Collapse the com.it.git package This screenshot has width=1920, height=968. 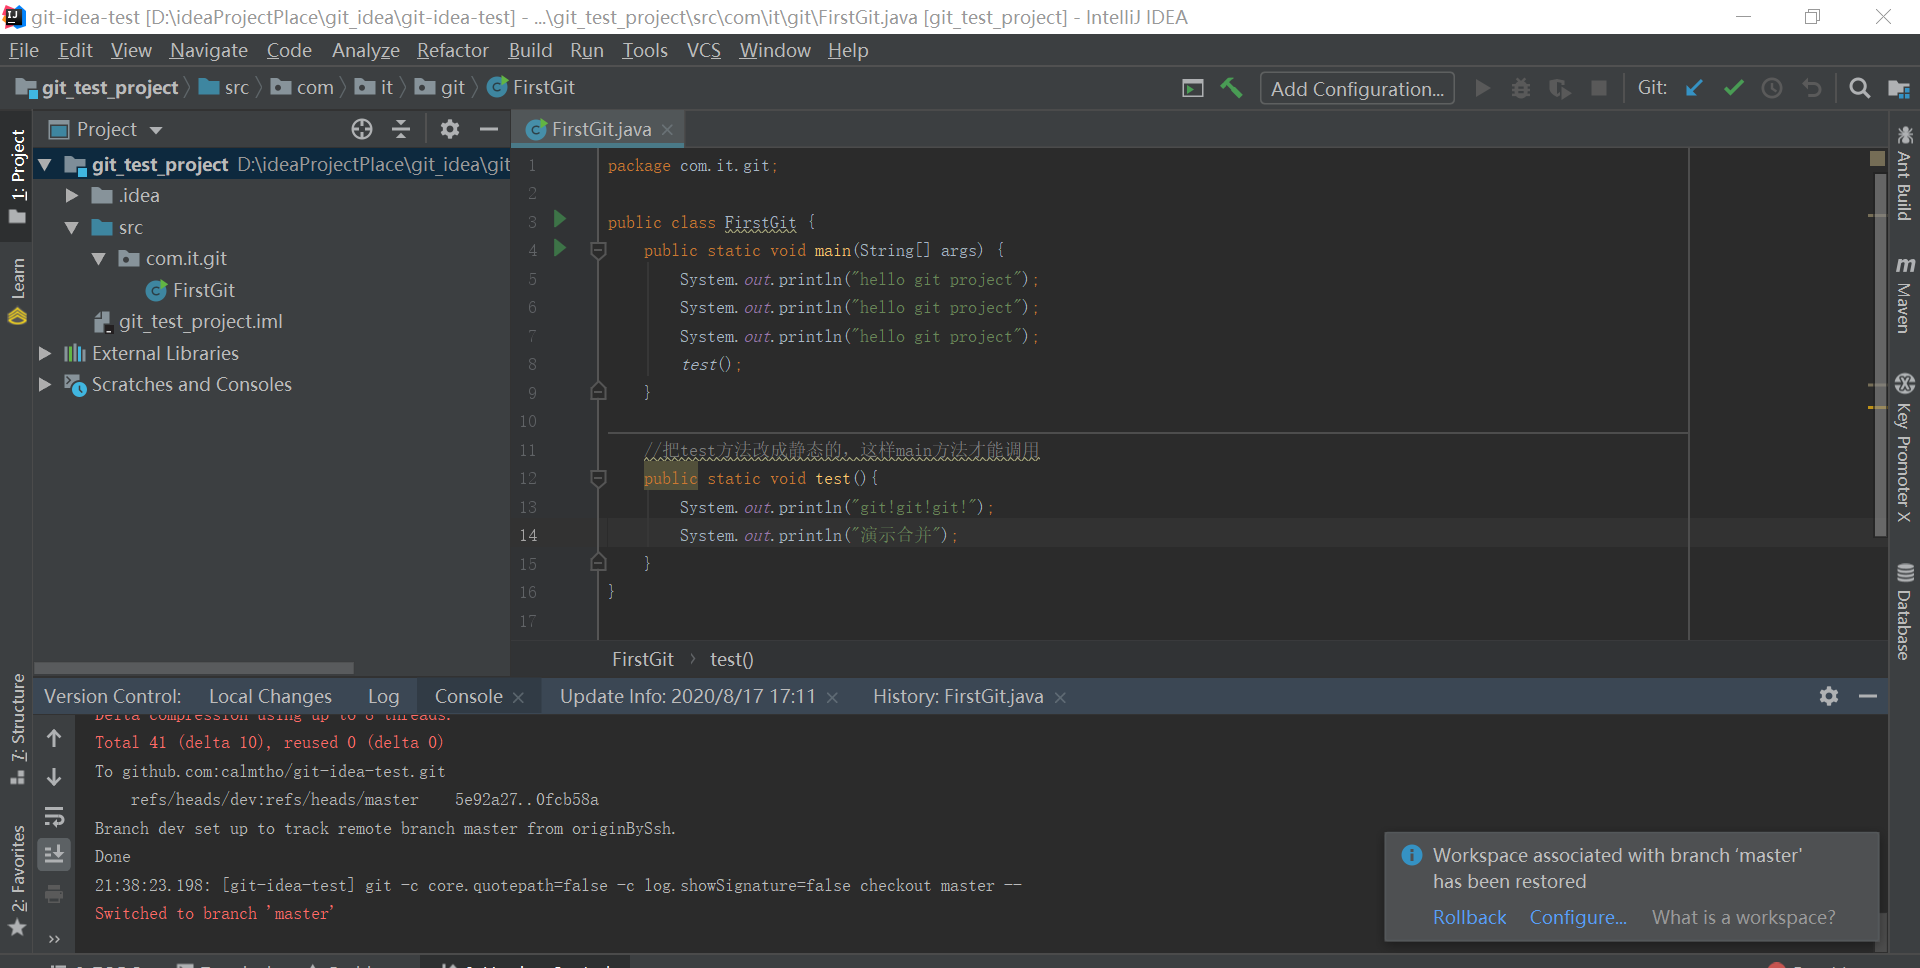pos(99,258)
